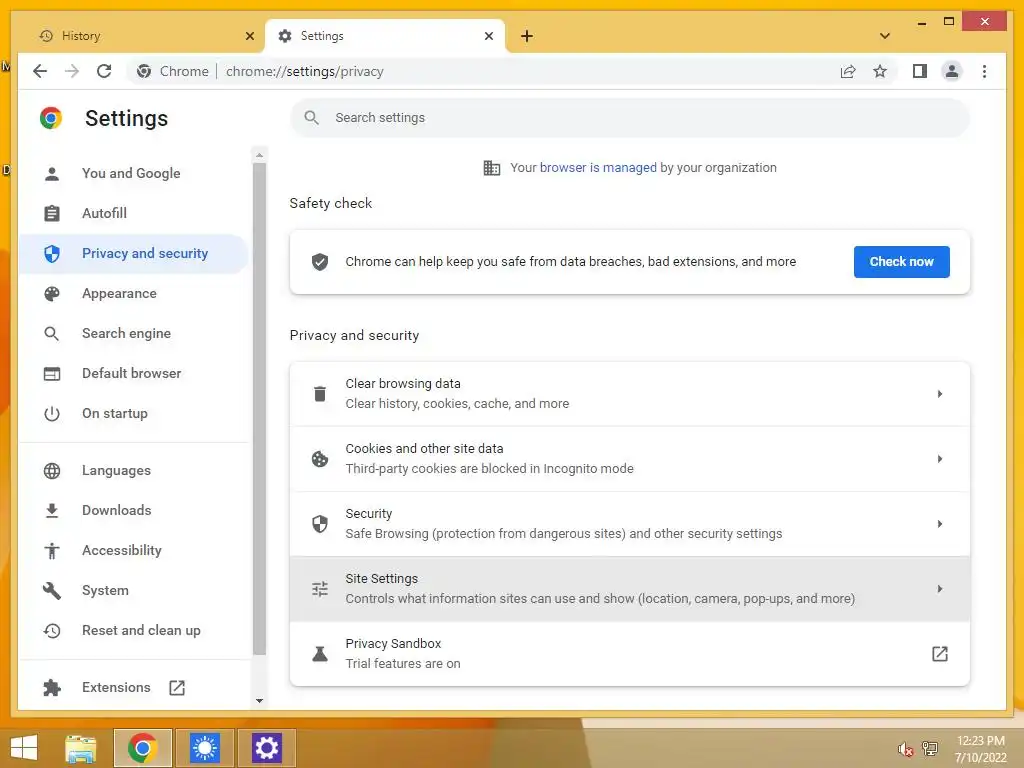The image size is (1024, 768).
Task: Open the tab search chevron
Action: pos(885,36)
